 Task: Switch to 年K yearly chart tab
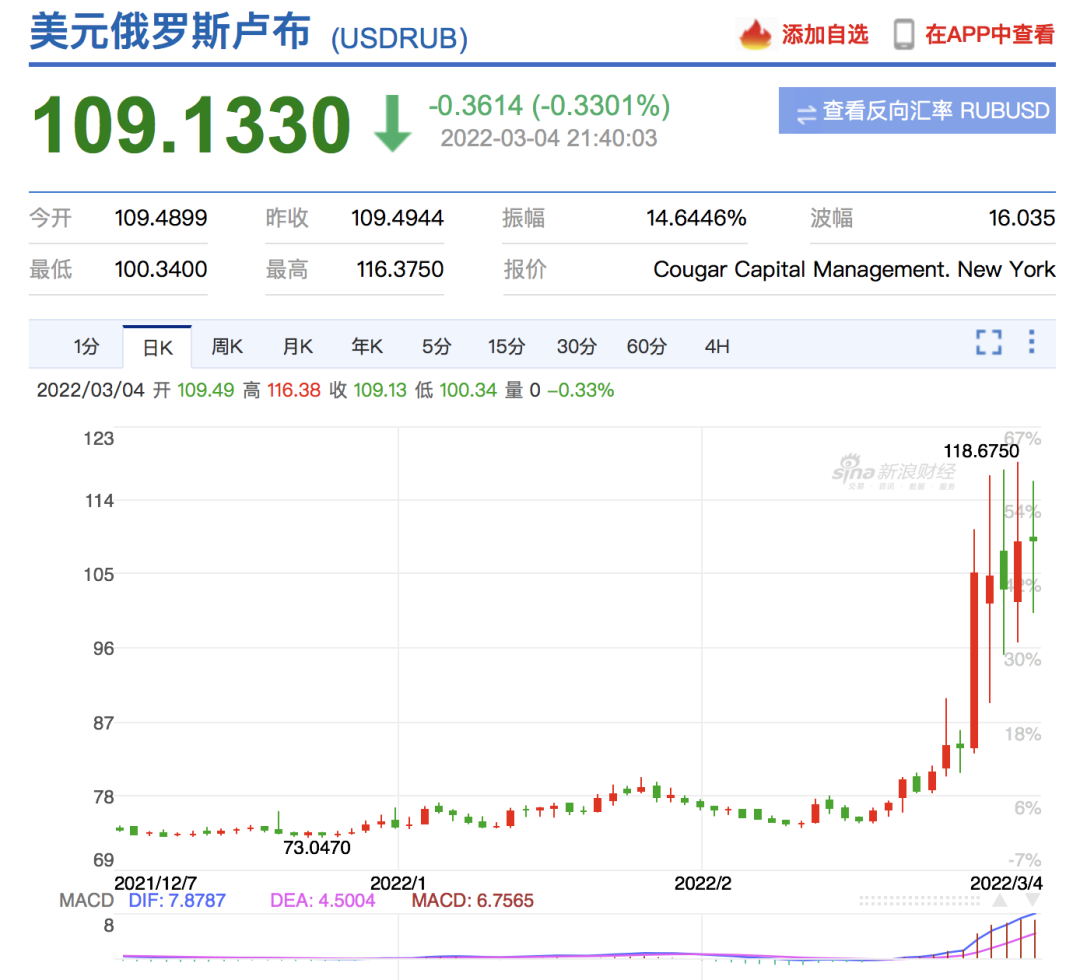[x=367, y=346]
